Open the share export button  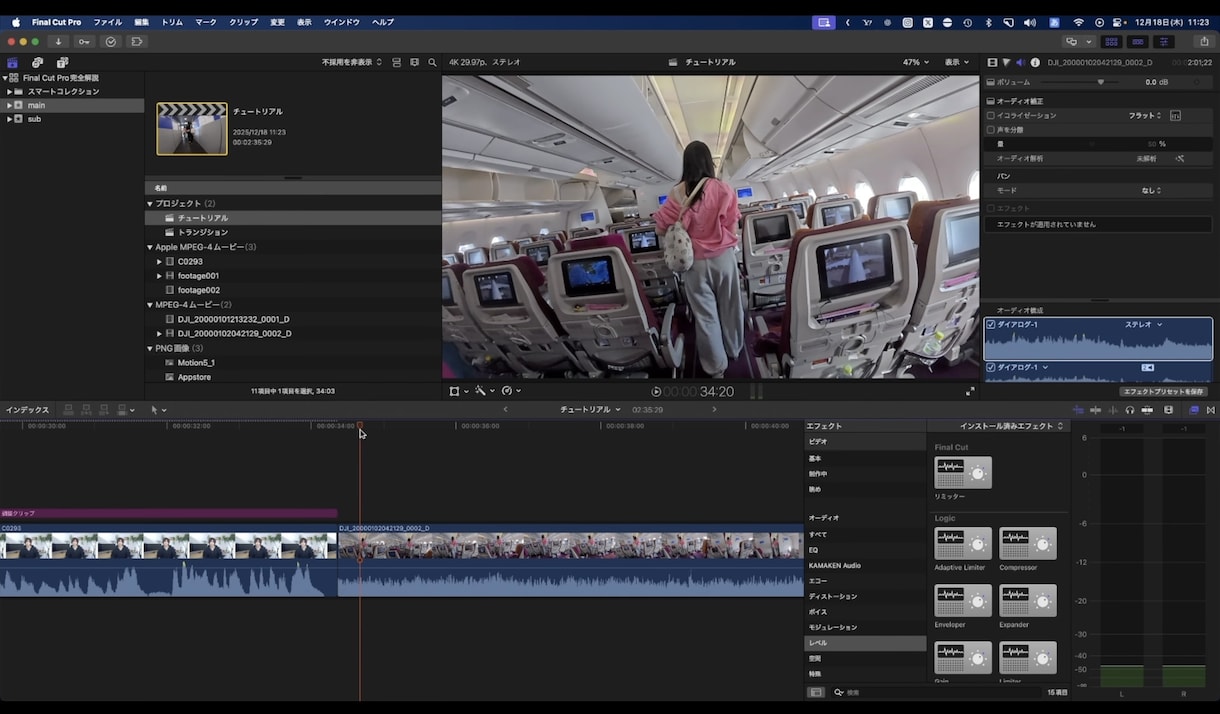tap(1203, 42)
